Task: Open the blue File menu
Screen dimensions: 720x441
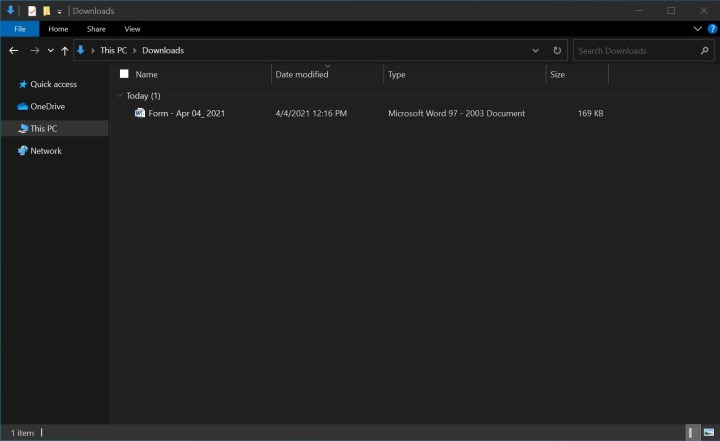Action: (x=19, y=30)
